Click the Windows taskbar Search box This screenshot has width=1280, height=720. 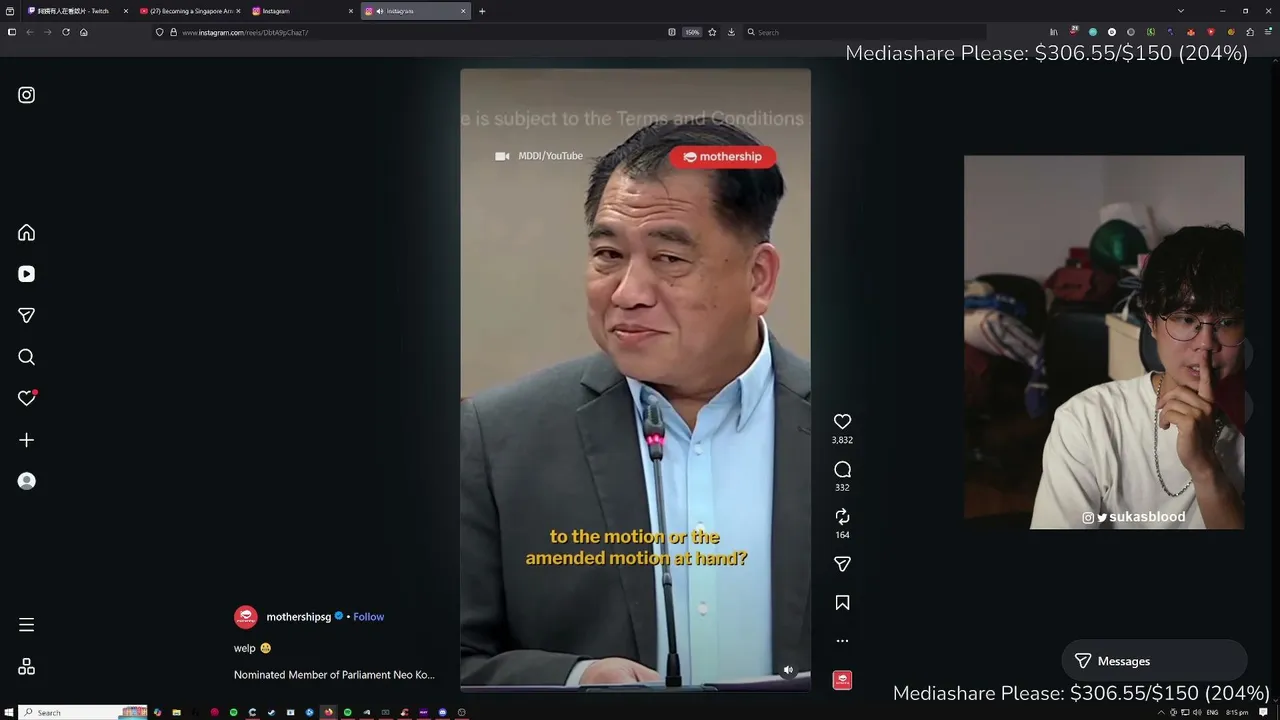(x=84, y=712)
